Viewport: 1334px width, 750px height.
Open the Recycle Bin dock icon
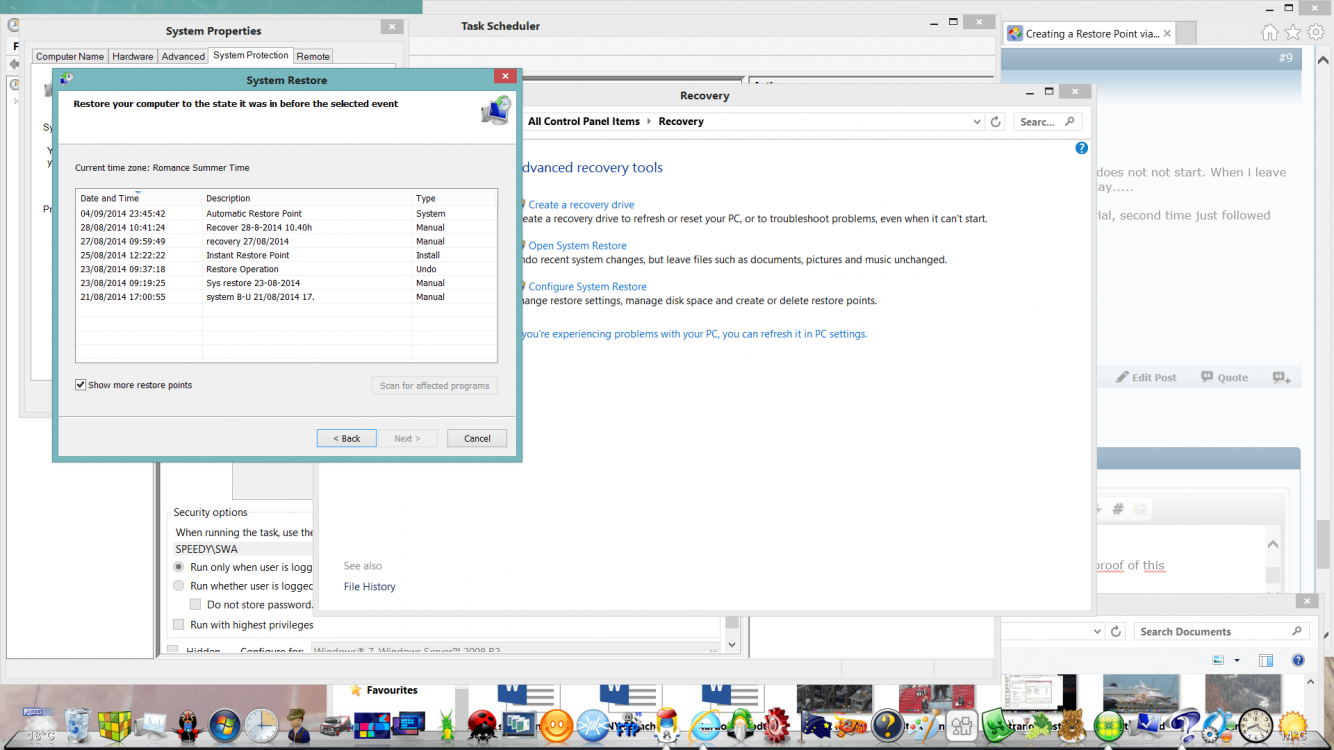click(78, 724)
